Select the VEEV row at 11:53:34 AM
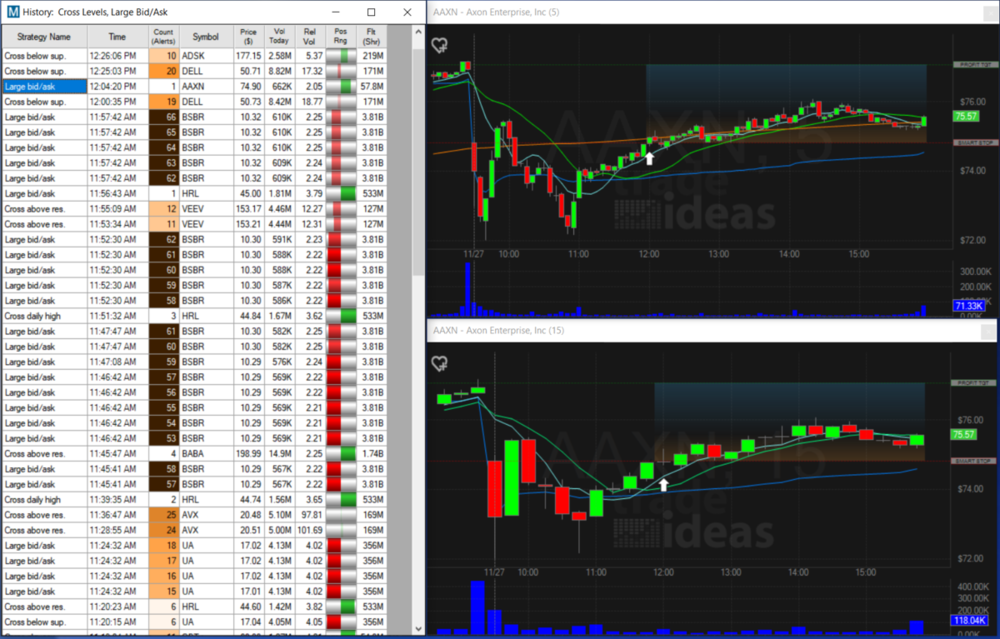1000x639 pixels. 195,224
